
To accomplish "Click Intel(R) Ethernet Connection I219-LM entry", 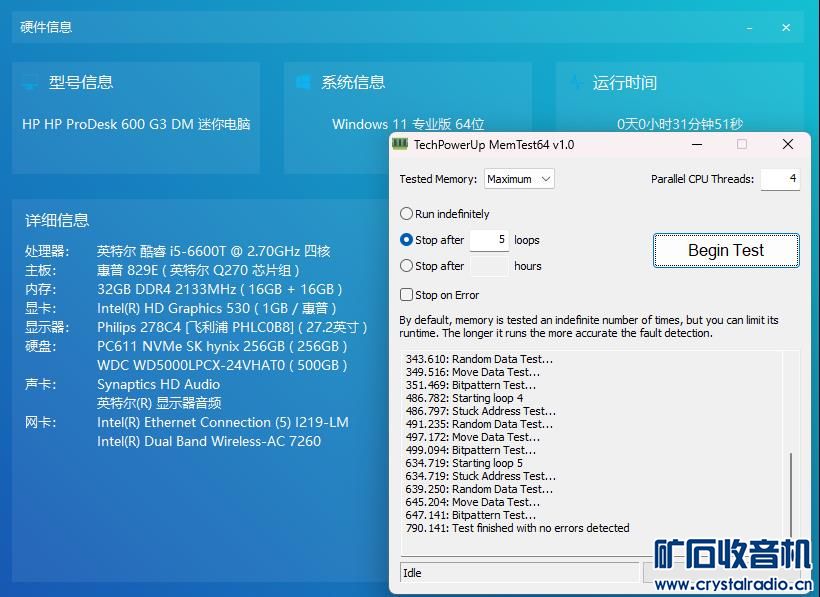I will [x=223, y=422].
